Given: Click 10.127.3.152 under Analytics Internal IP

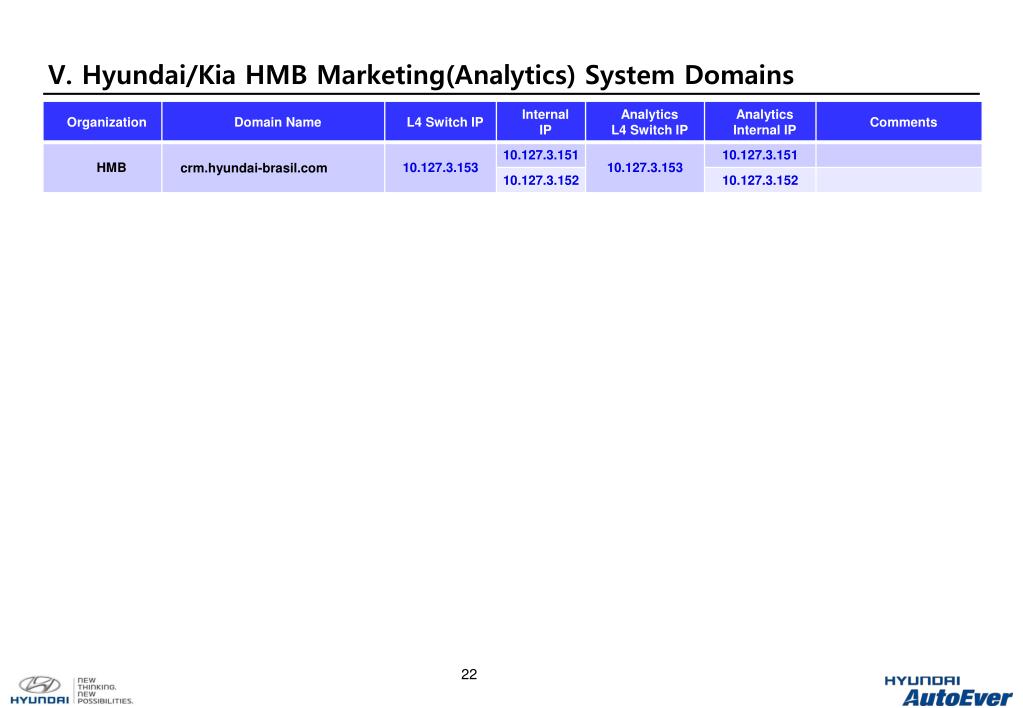Looking at the screenshot, I should (760, 180).
